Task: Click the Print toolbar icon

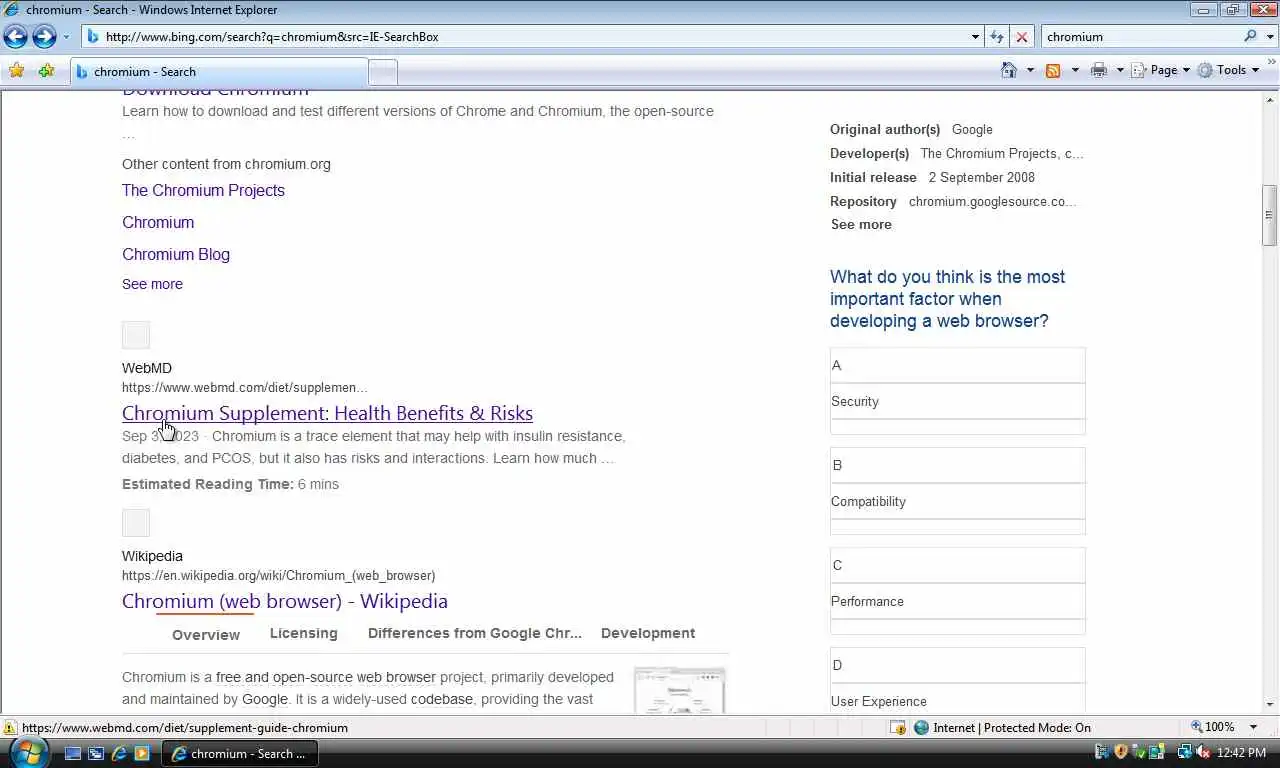Action: point(1099,70)
